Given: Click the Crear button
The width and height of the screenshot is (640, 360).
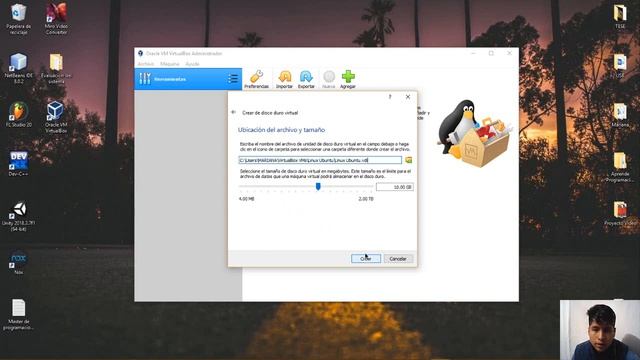Looking at the screenshot, I should click(366, 259).
